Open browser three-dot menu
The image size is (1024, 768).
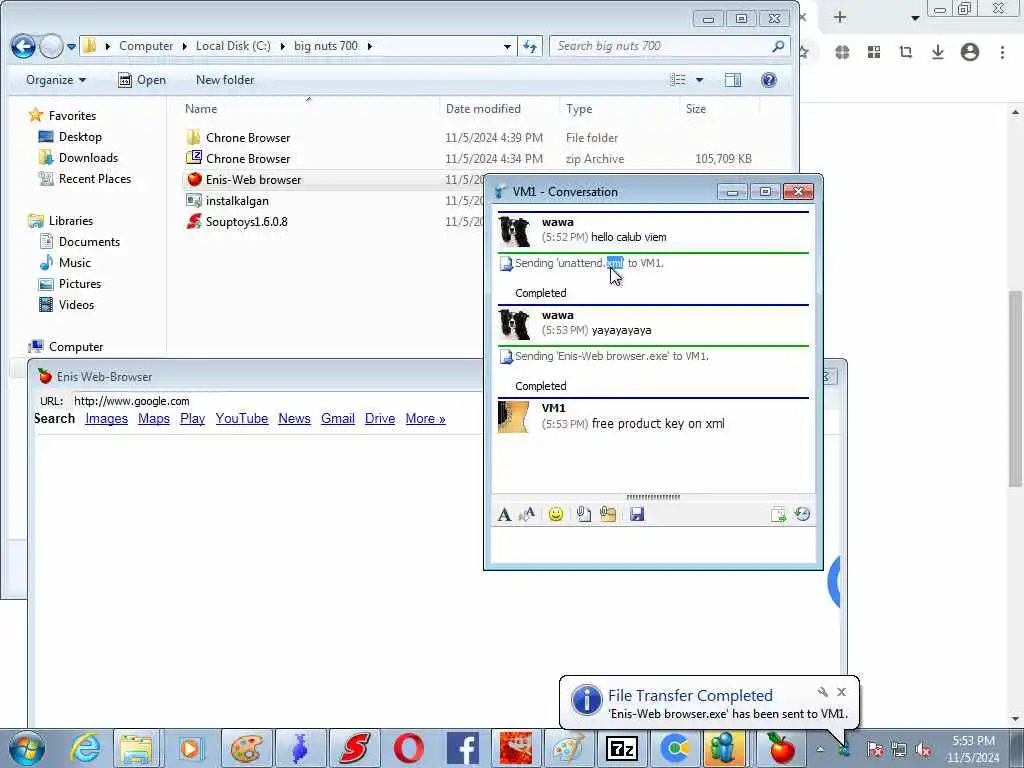coord(1002,52)
